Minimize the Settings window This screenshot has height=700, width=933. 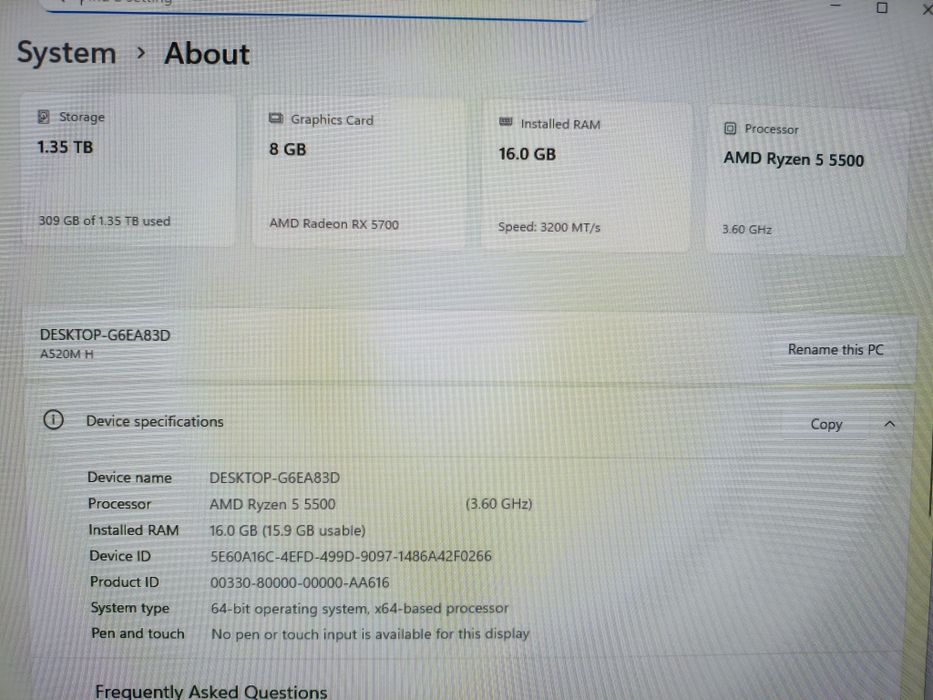pos(835,5)
